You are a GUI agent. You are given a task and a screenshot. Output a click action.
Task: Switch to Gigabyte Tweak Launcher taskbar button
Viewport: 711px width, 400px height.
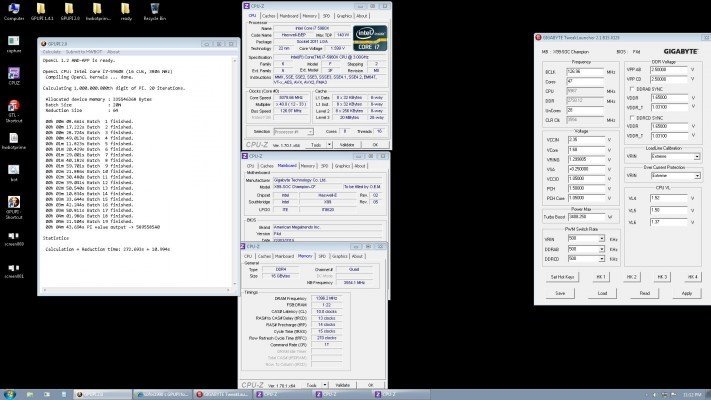(x=222, y=395)
